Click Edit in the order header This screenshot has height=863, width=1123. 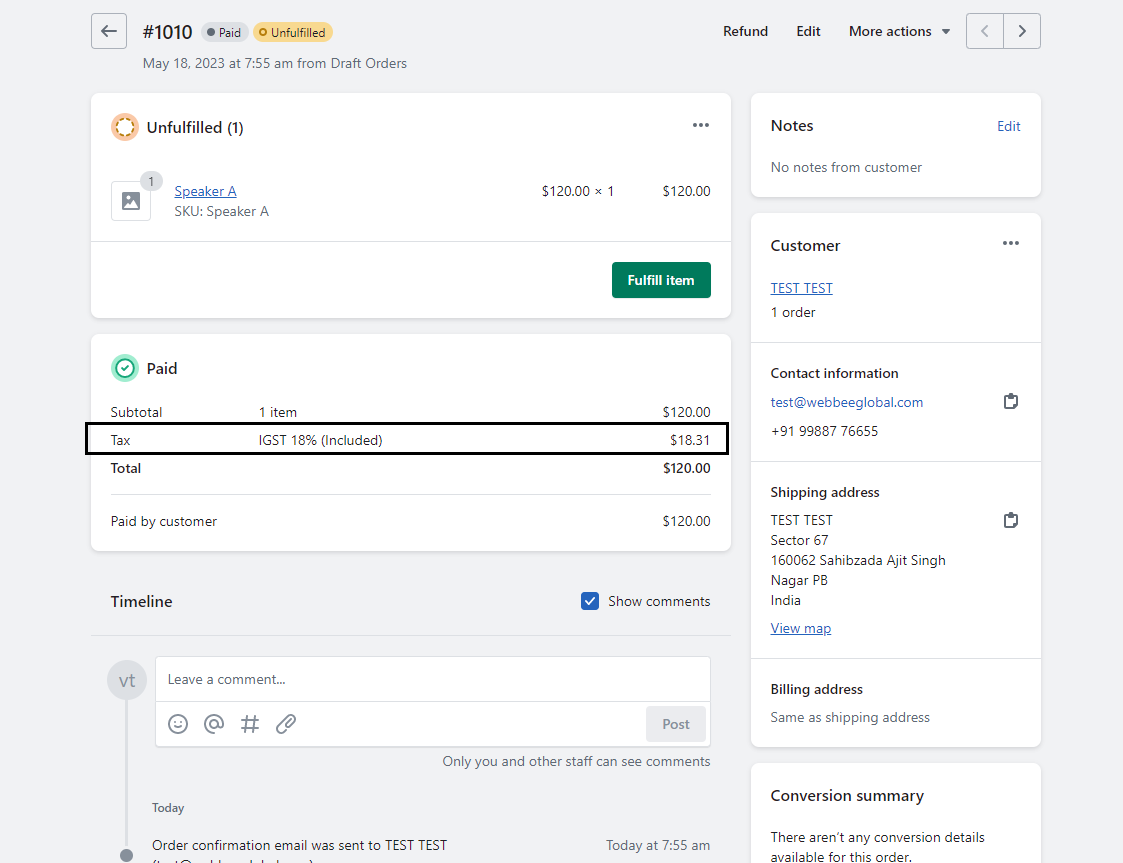(808, 31)
